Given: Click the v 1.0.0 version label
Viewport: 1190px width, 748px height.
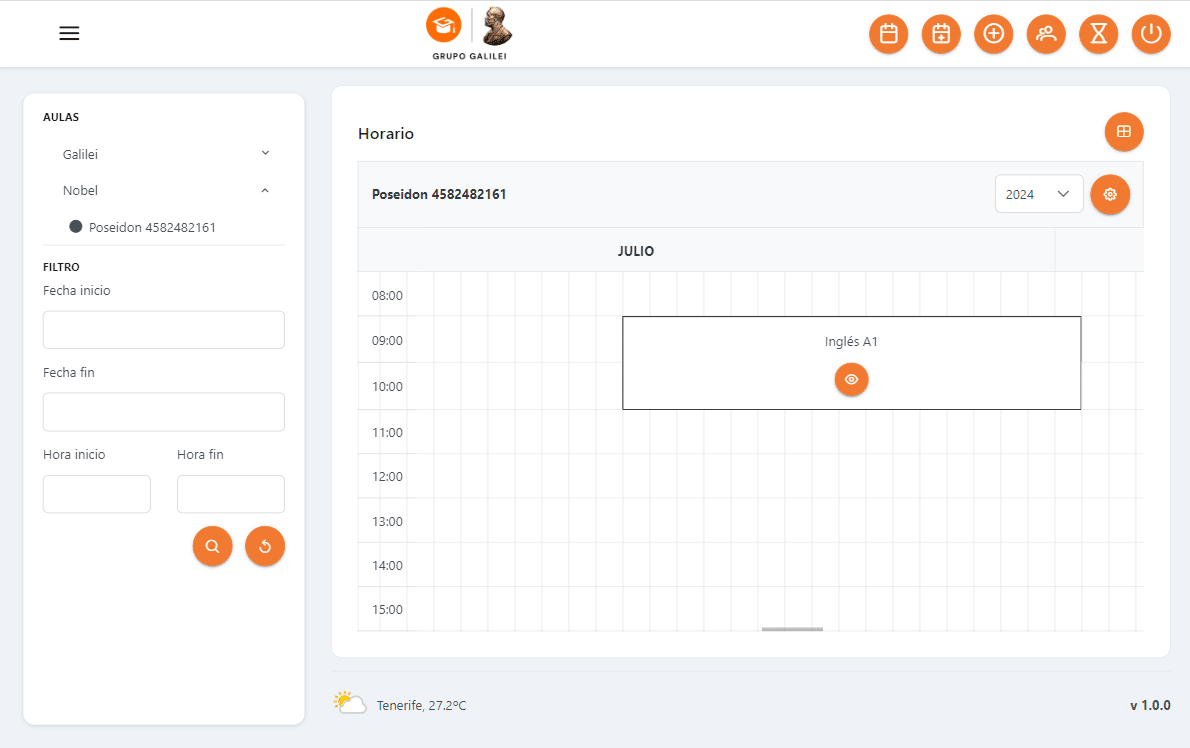Looking at the screenshot, I should coord(1150,706).
